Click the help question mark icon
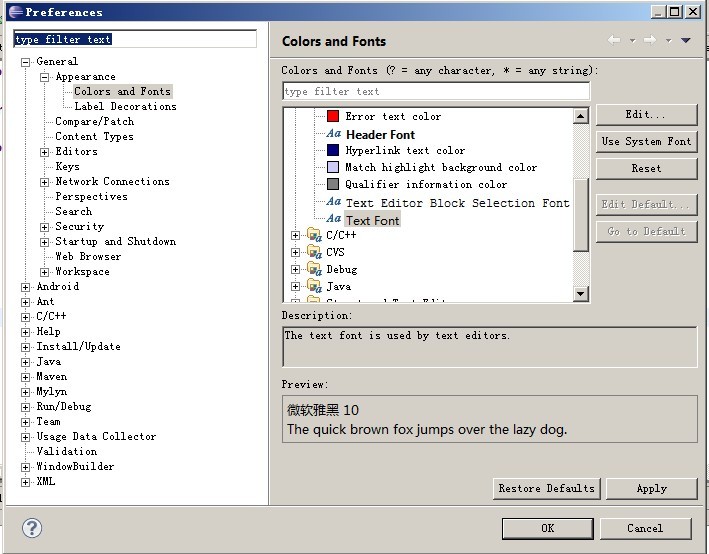 click(32, 528)
